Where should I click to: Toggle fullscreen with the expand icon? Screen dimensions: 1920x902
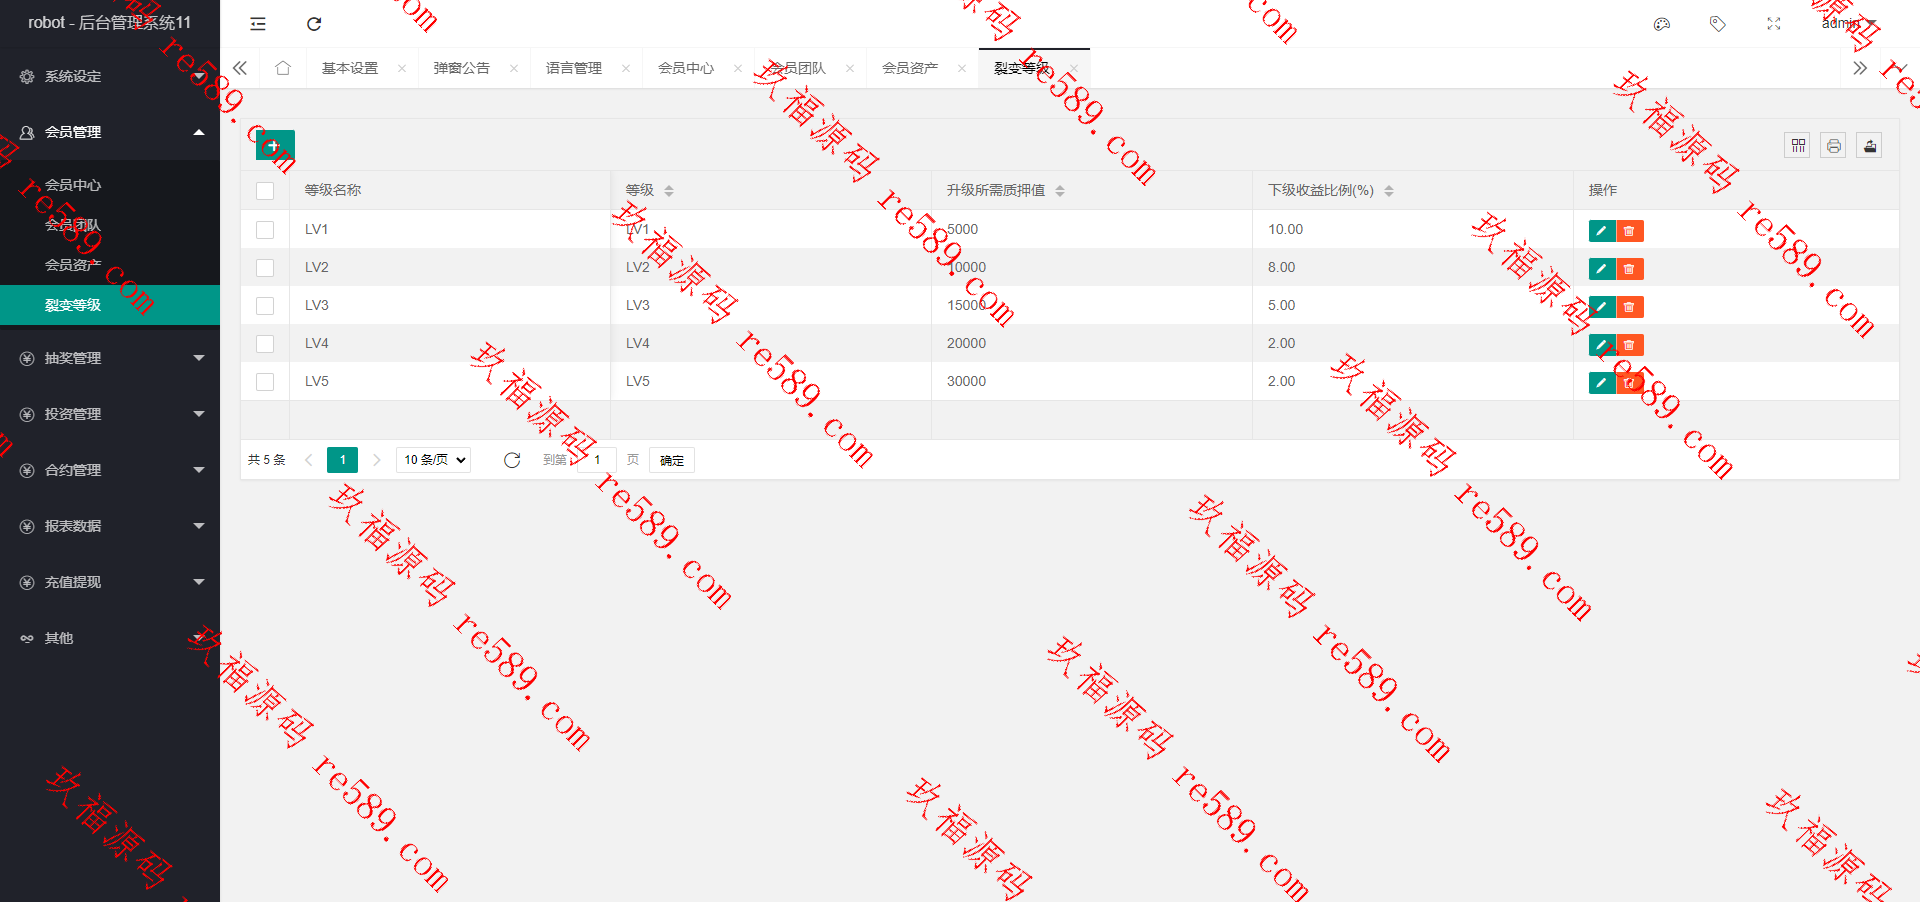click(x=1774, y=24)
